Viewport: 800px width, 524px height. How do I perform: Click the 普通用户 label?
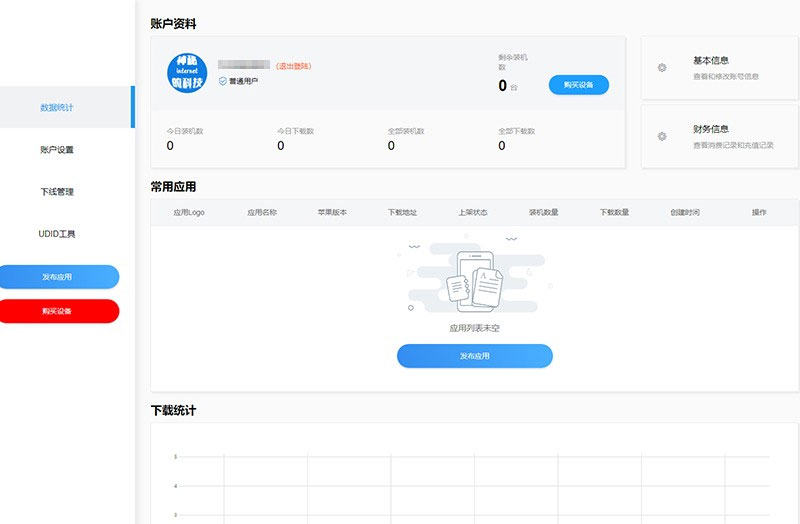pos(243,81)
